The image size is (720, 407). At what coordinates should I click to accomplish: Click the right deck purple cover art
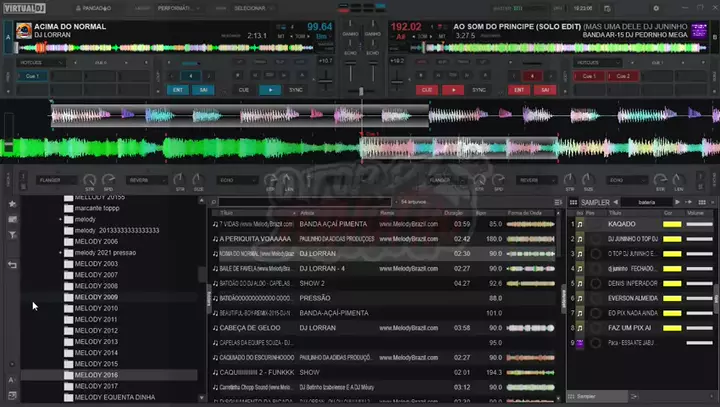699,31
